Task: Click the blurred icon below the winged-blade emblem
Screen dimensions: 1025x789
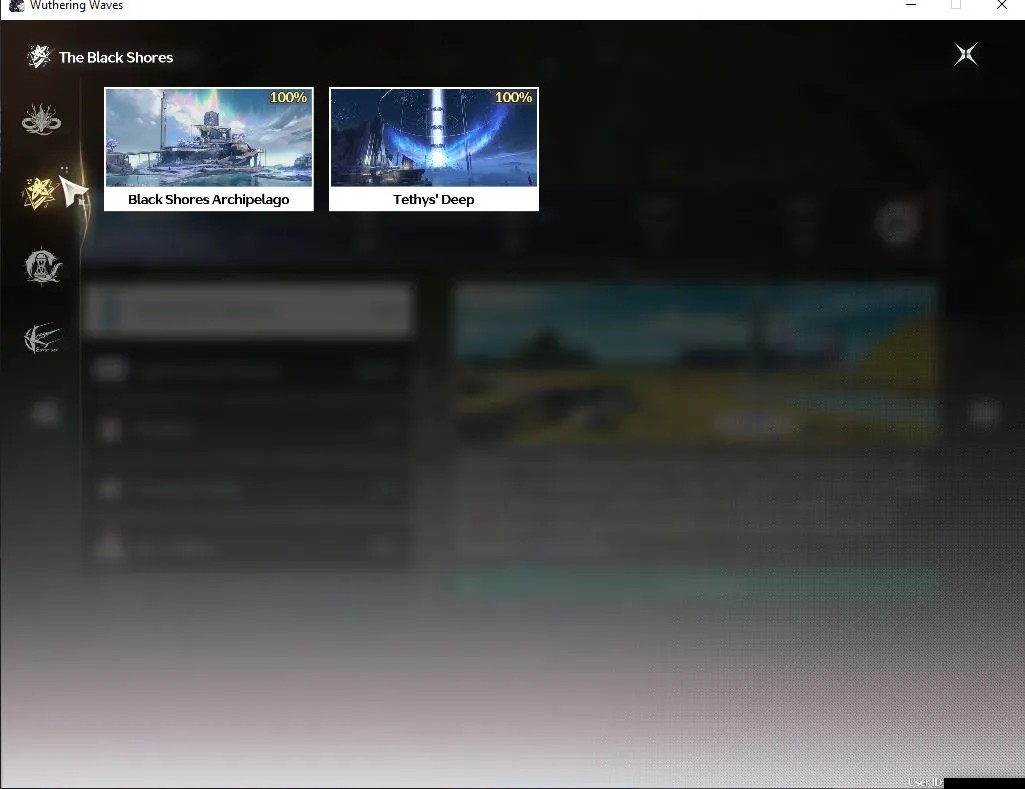Action: [44, 414]
